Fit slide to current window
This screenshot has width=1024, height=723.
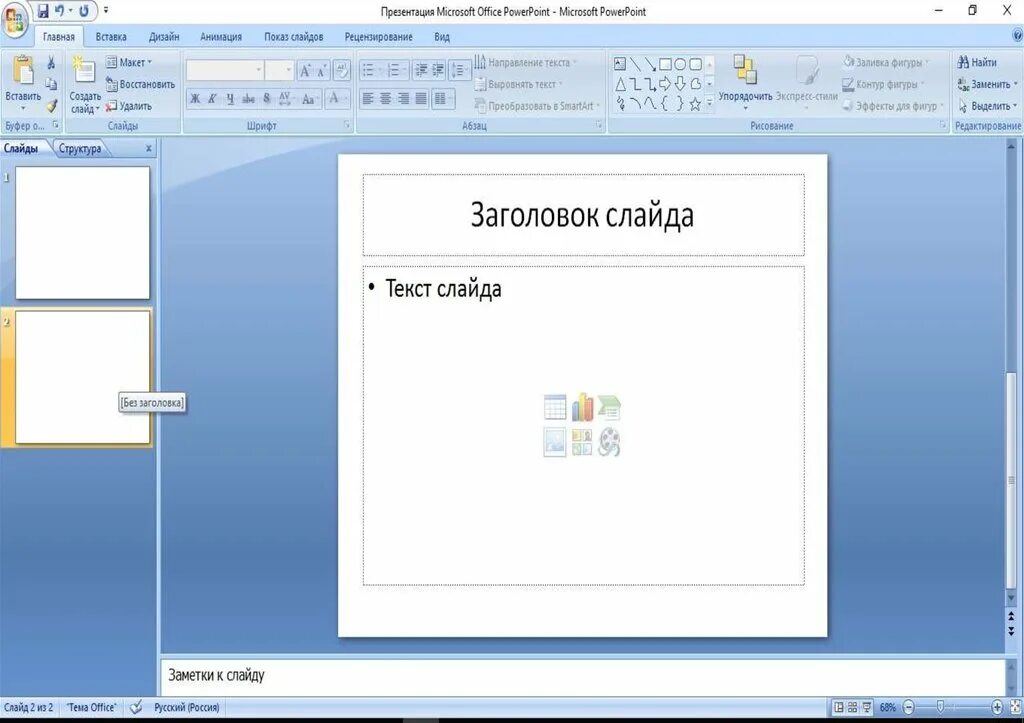(1016, 707)
